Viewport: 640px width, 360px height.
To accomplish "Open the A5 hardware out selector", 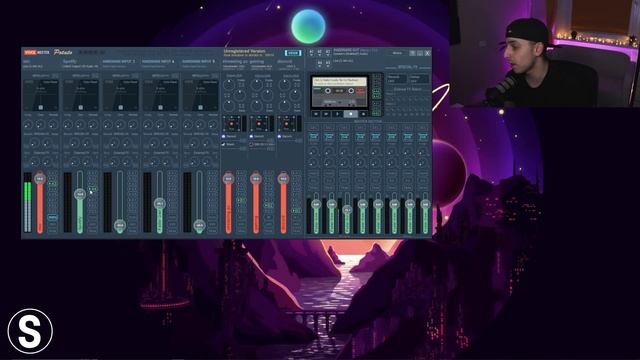I will (328, 63).
